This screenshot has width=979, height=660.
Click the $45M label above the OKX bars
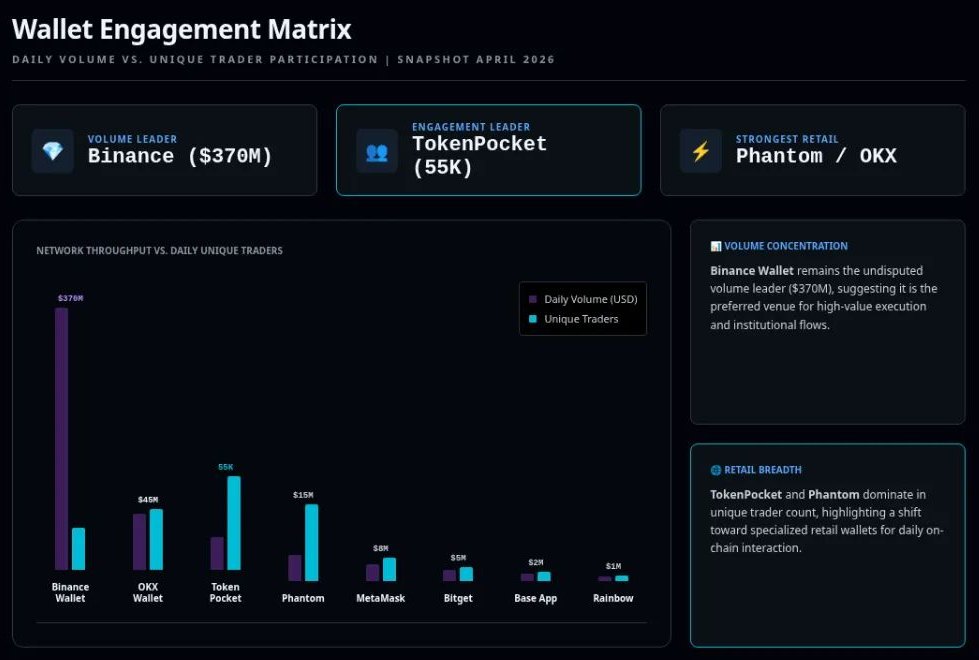[x=148, y=500]
